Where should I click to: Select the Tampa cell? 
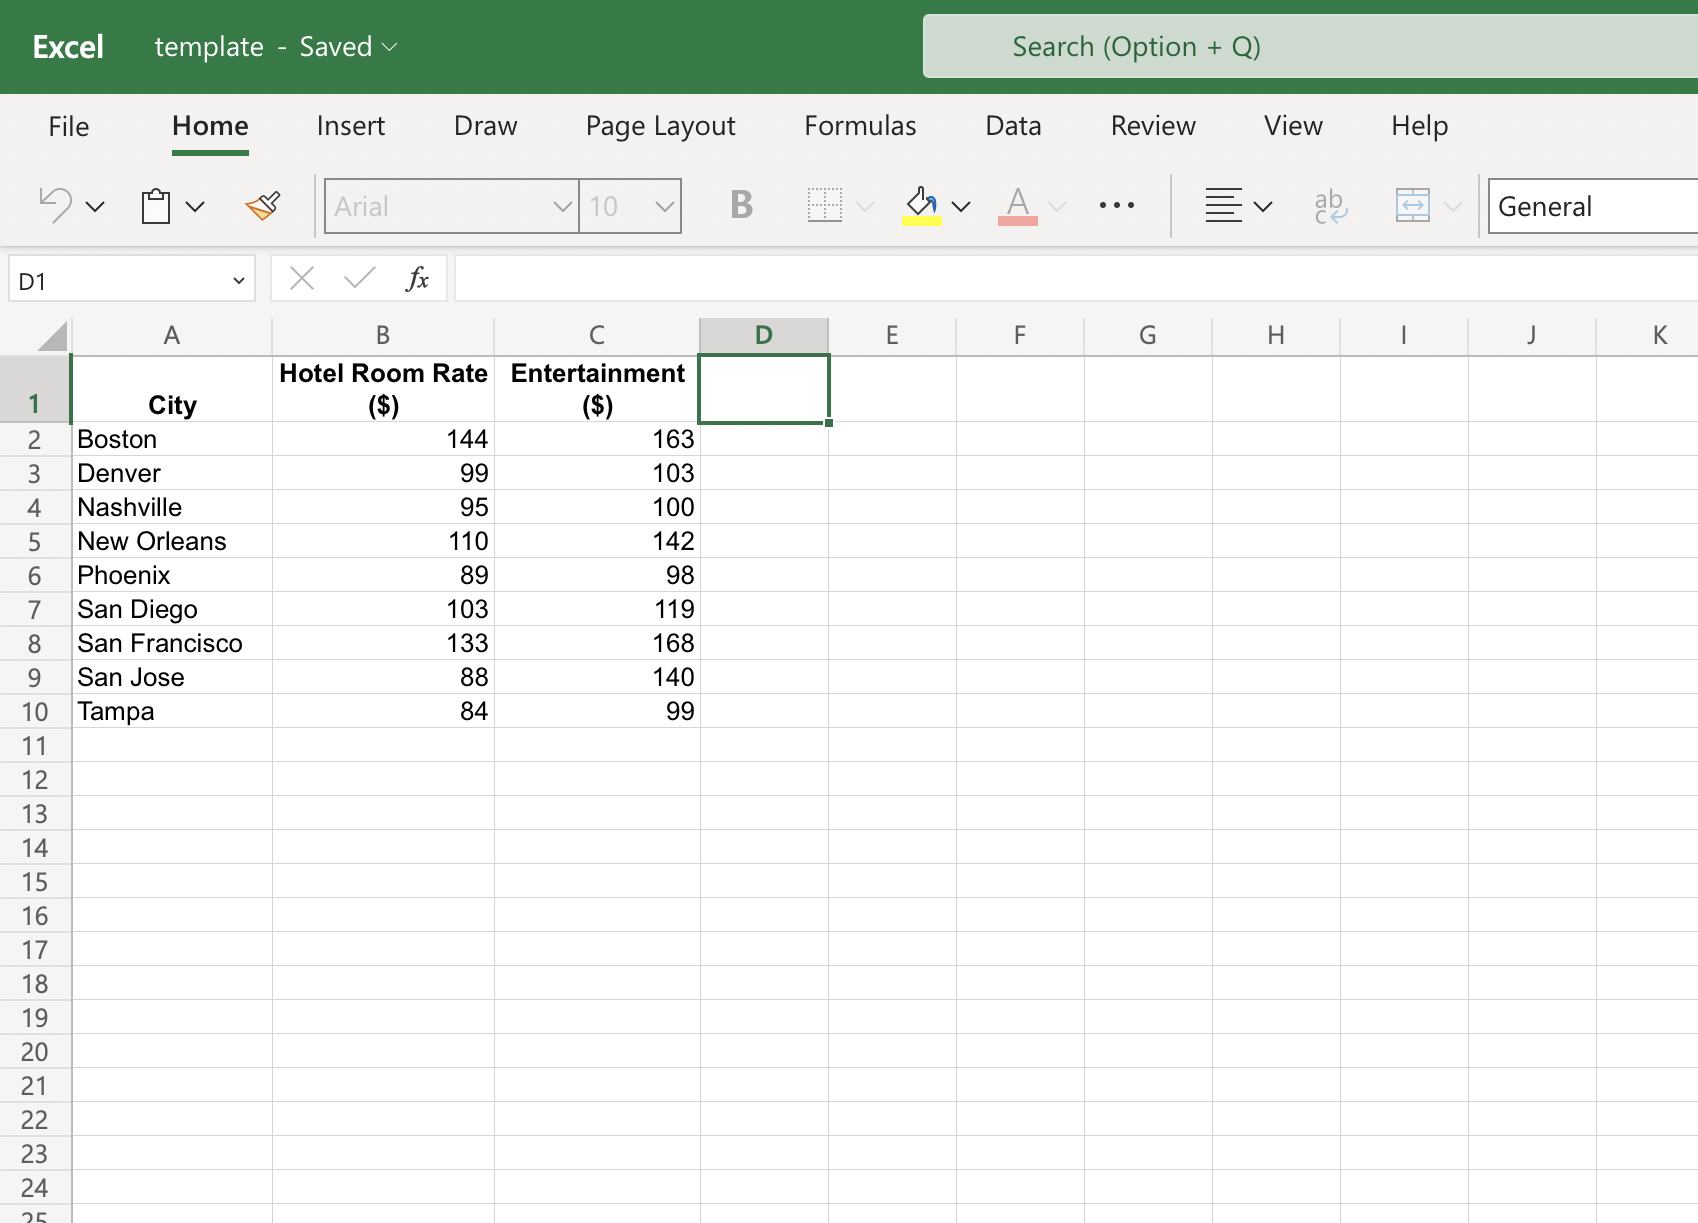[x=172, y=711]
